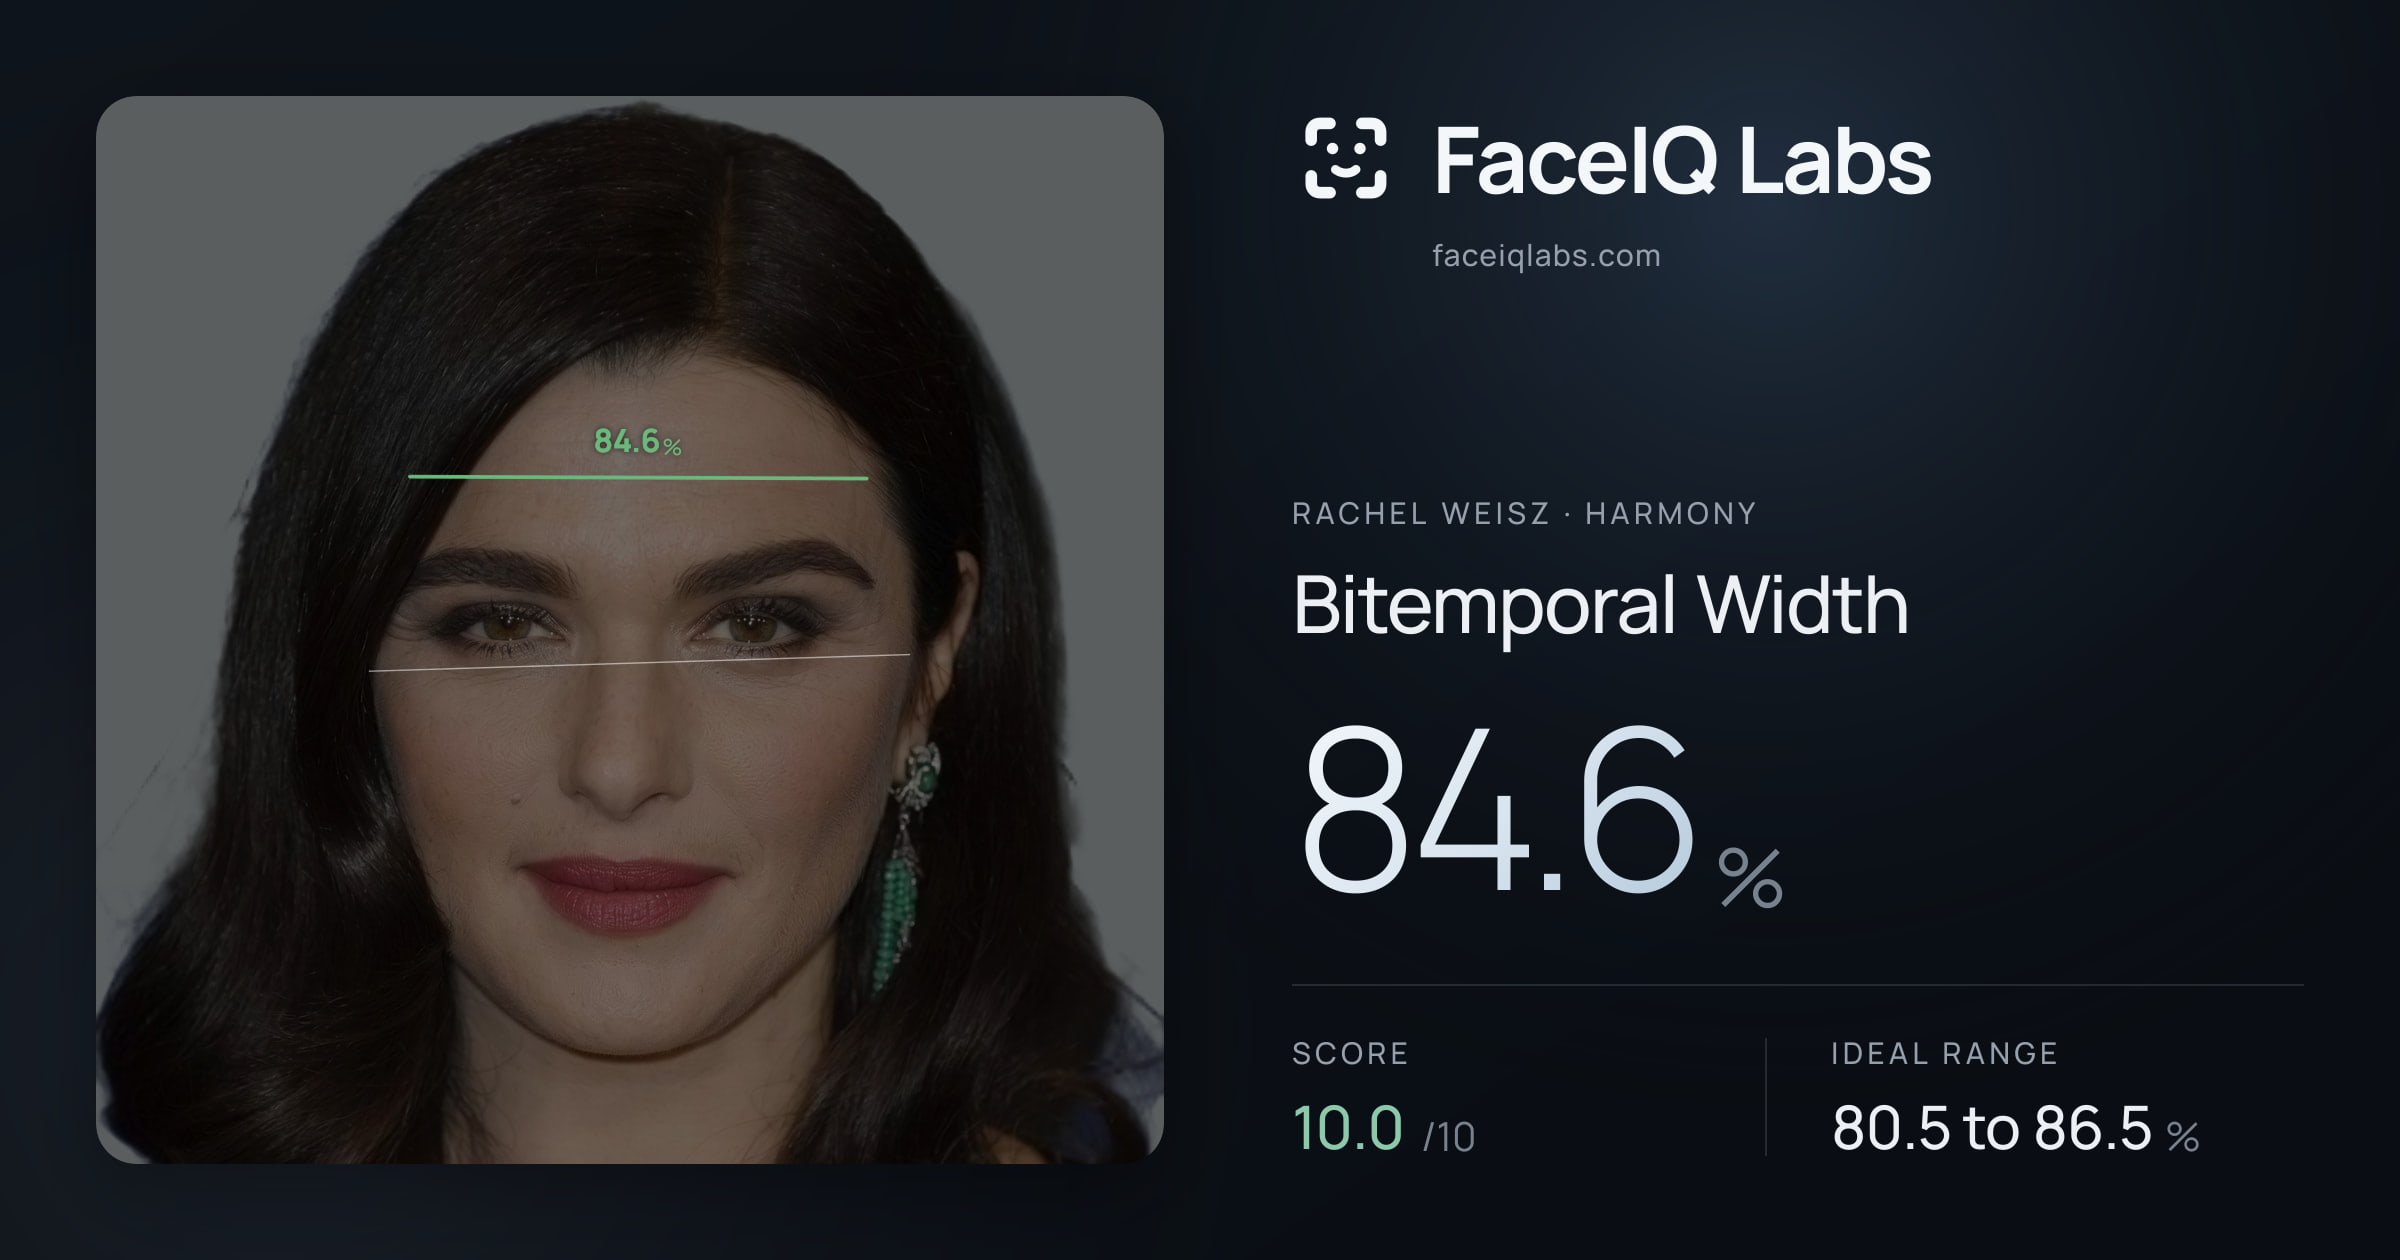The image size is (2400, 1260).
Task: Select the '80.5 to 86.5' range value
Action: point(1991,1128)
